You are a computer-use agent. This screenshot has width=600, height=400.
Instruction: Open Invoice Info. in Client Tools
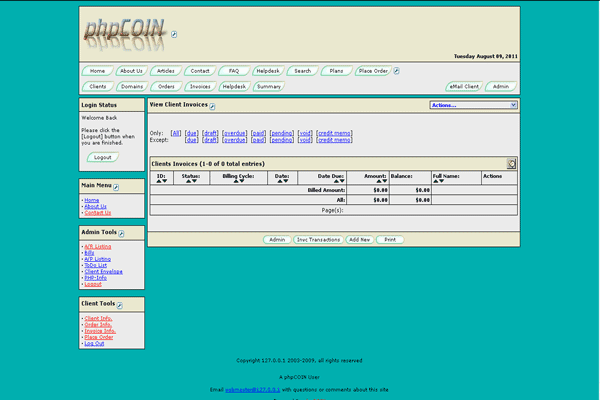click(100, 331)
